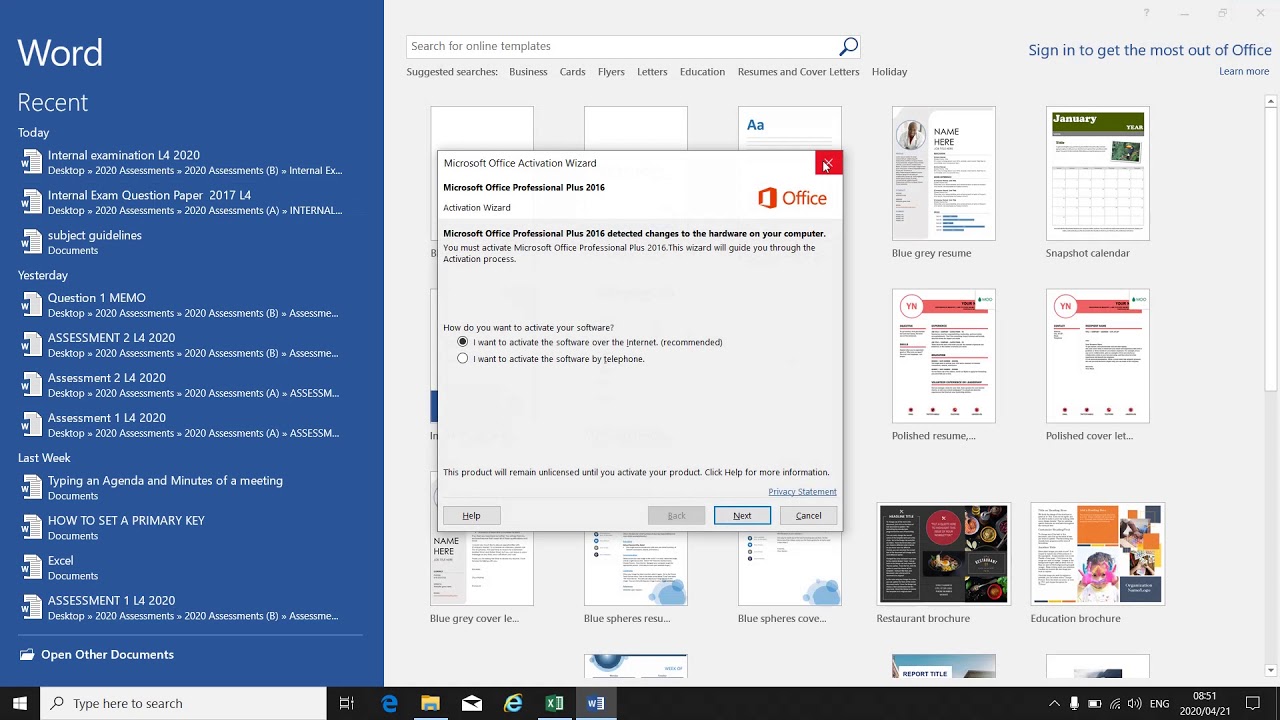Open the volume speaker tray icon

(1136, 703)
